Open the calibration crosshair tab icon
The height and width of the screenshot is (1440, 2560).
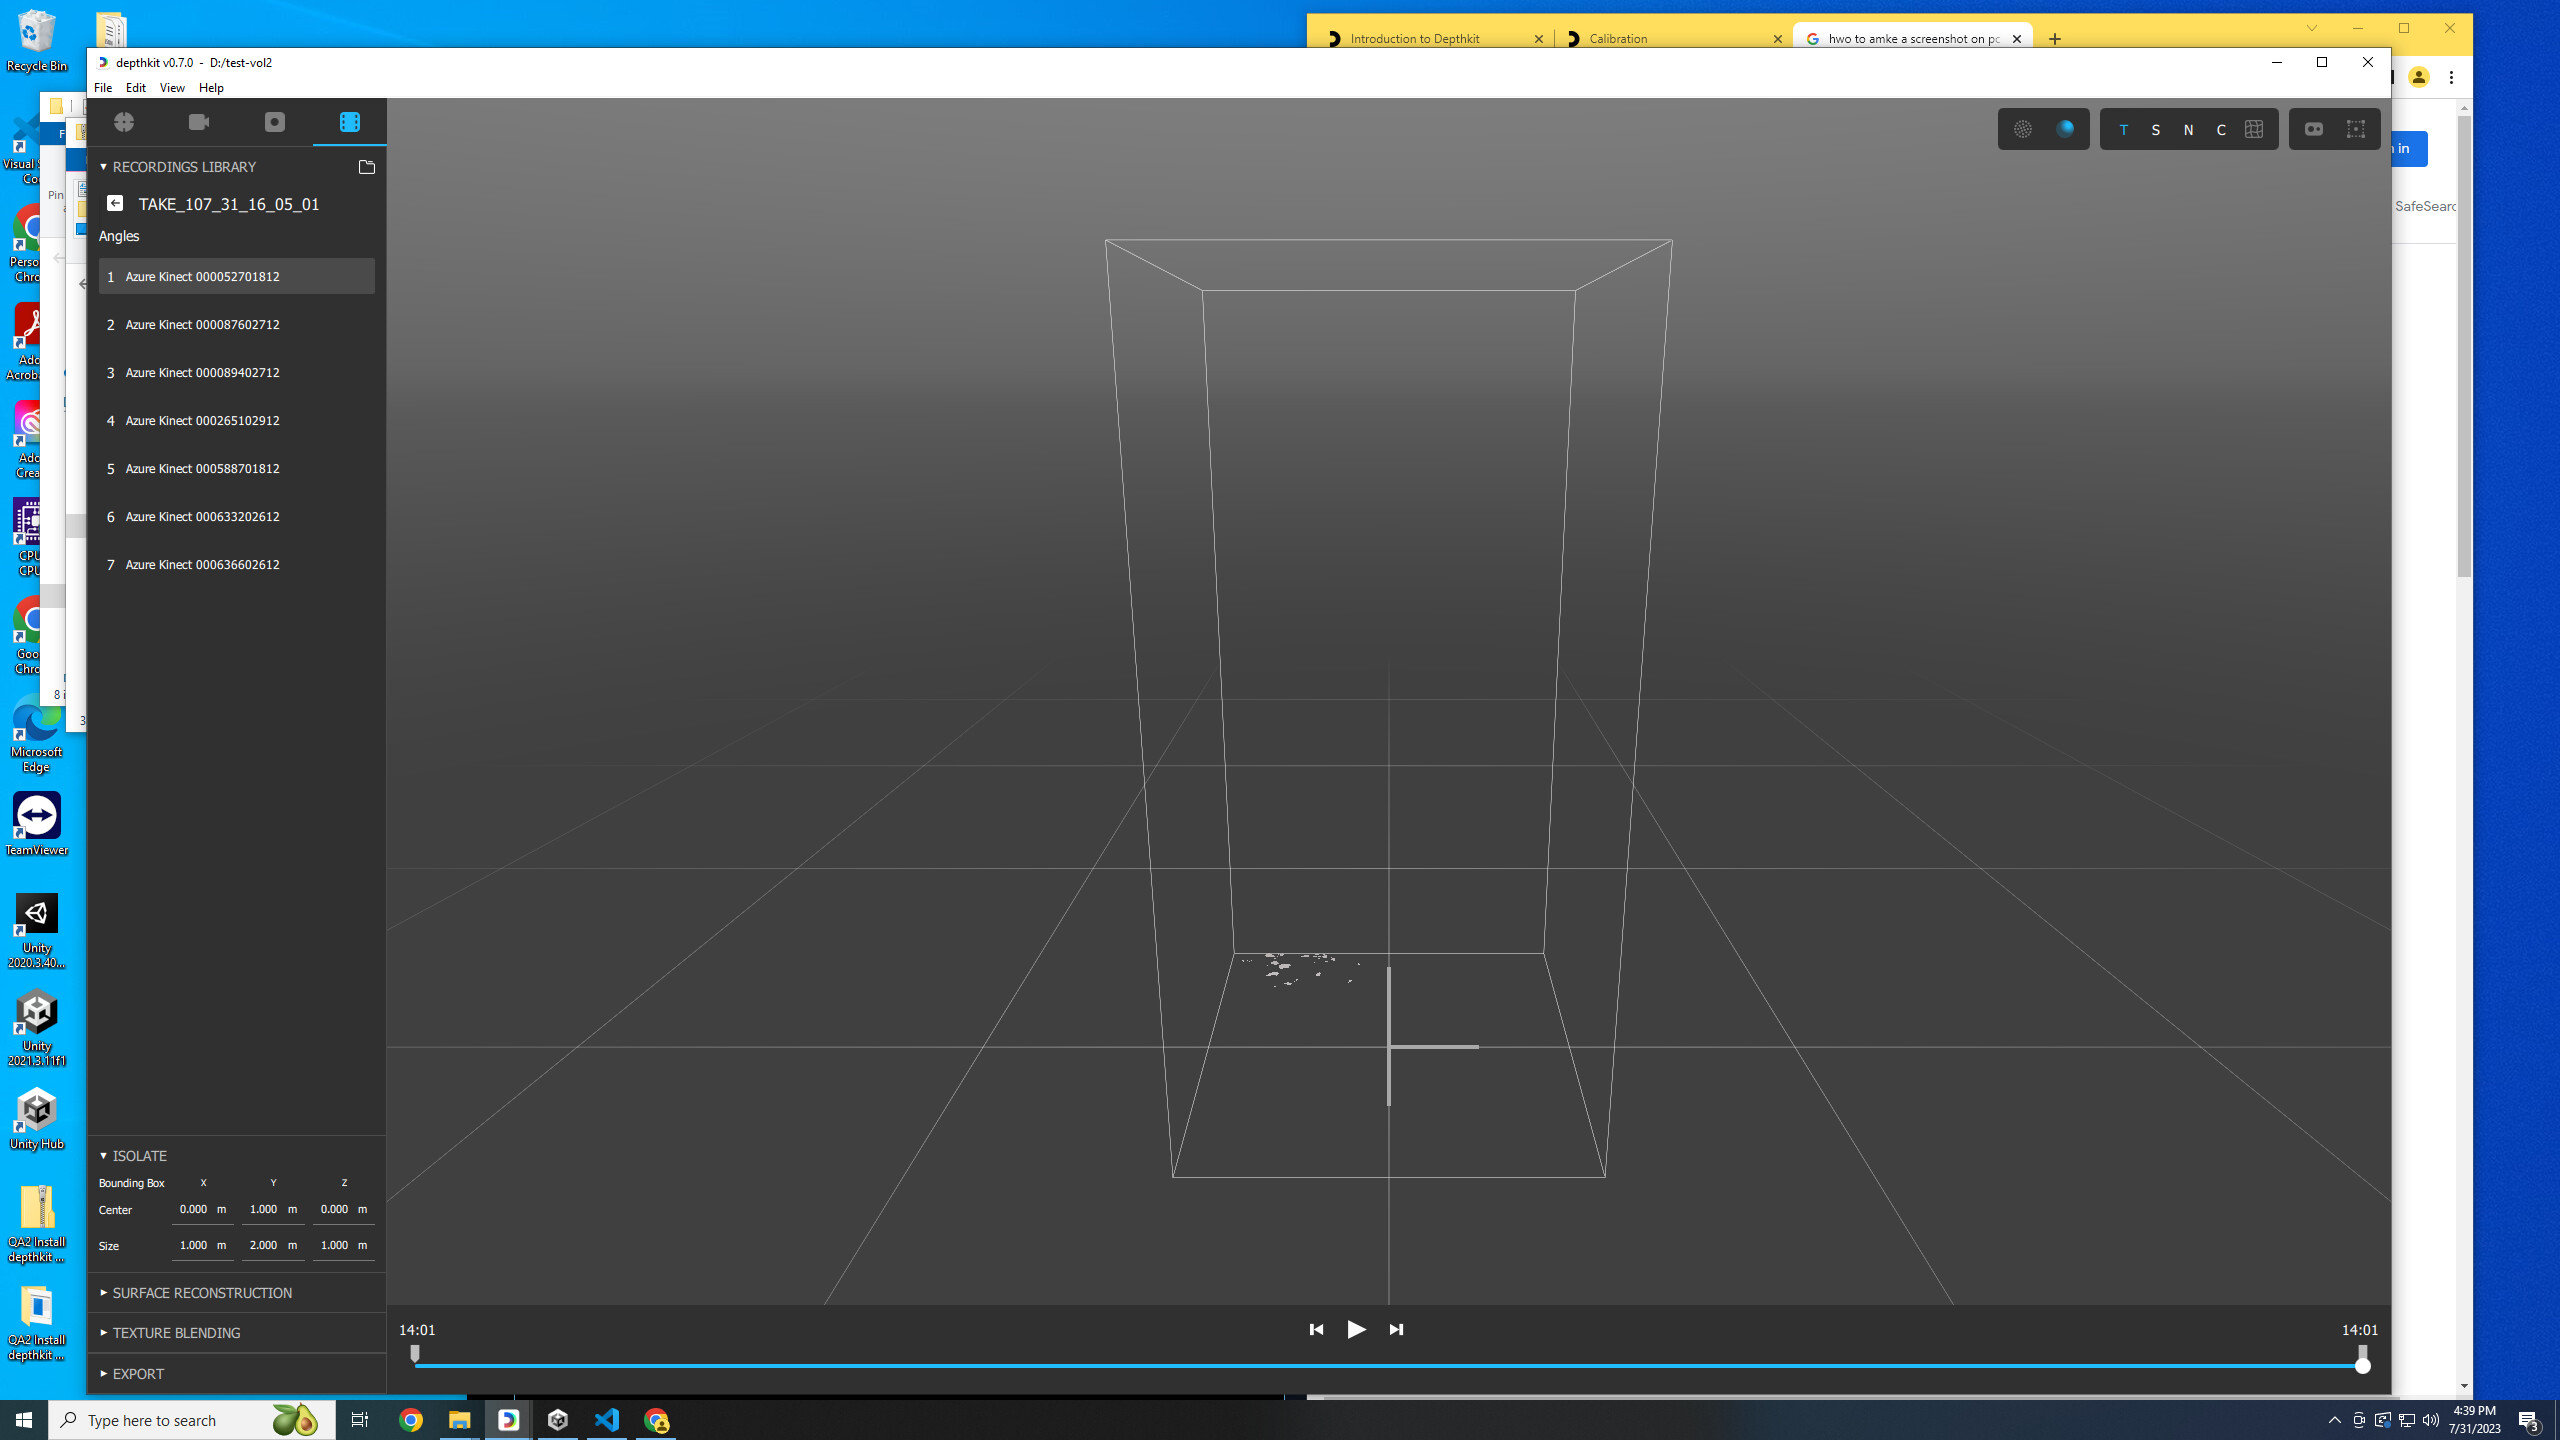click(124, 122)
